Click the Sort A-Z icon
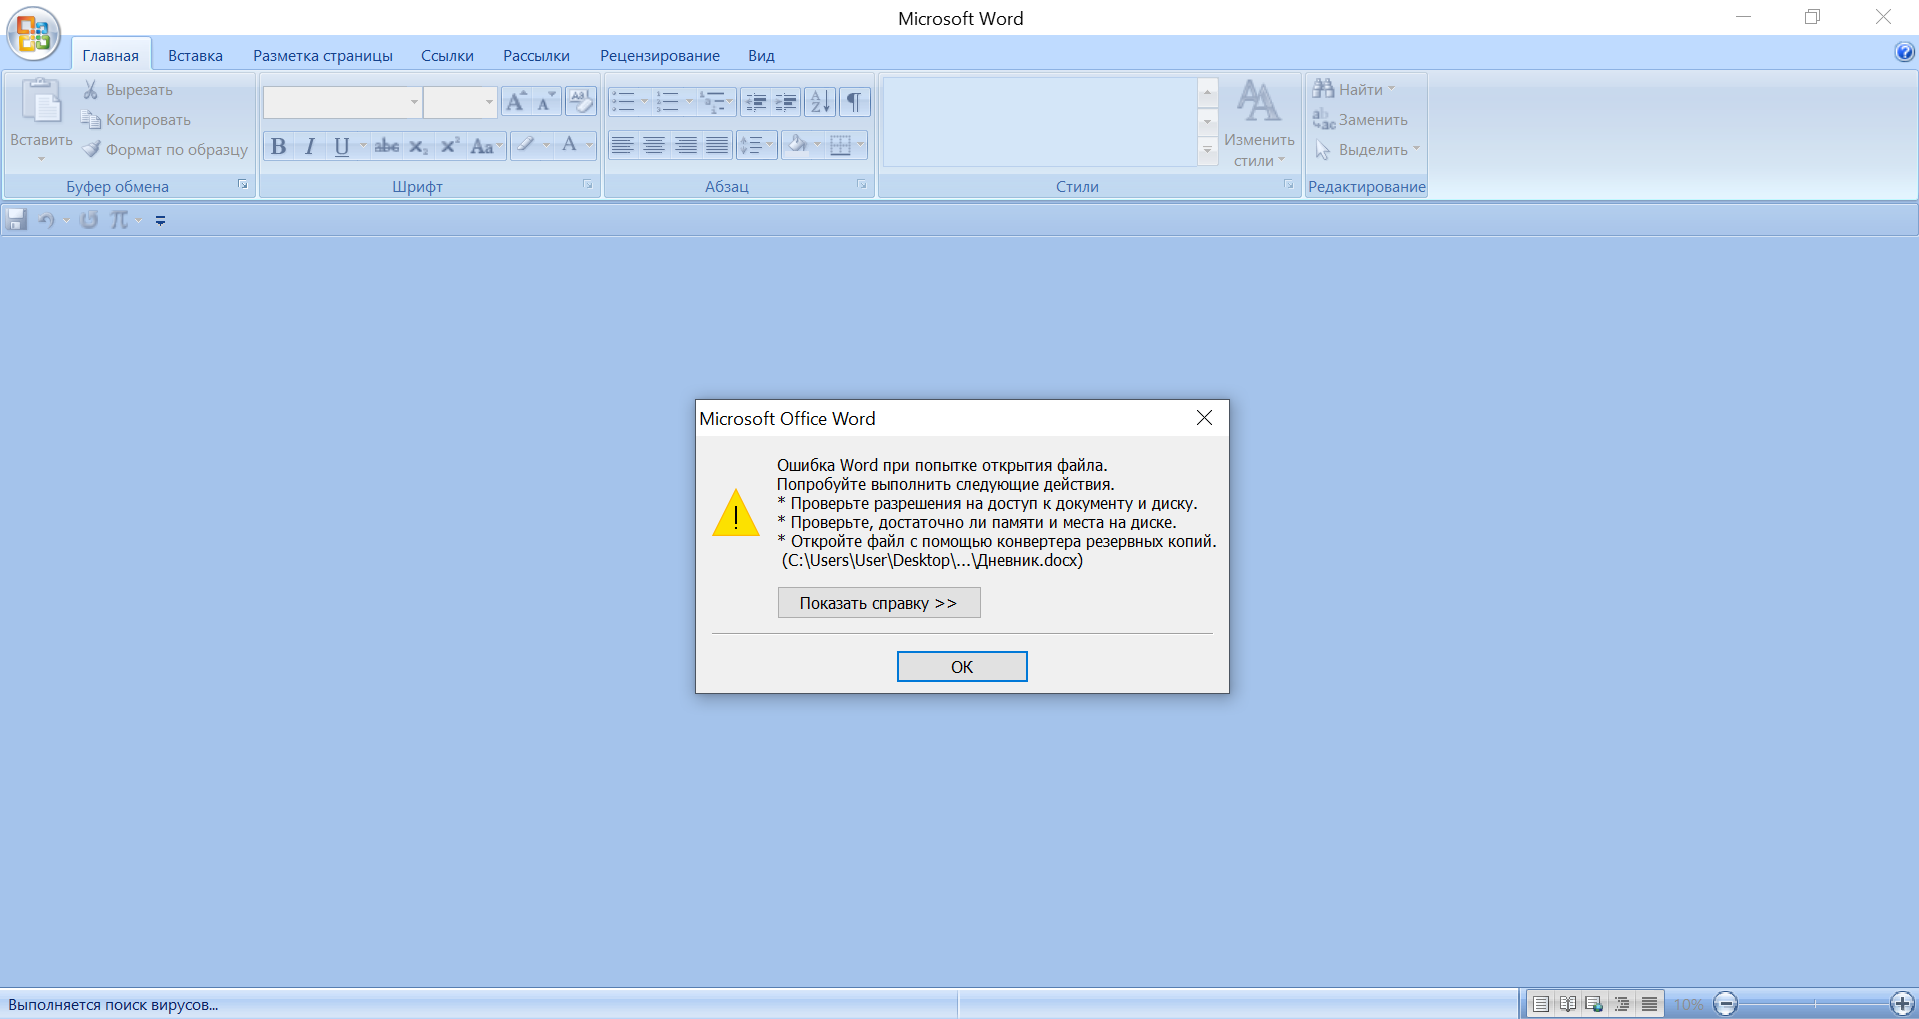Viewport: 1919px width, 1019px height. pos(820,102)
